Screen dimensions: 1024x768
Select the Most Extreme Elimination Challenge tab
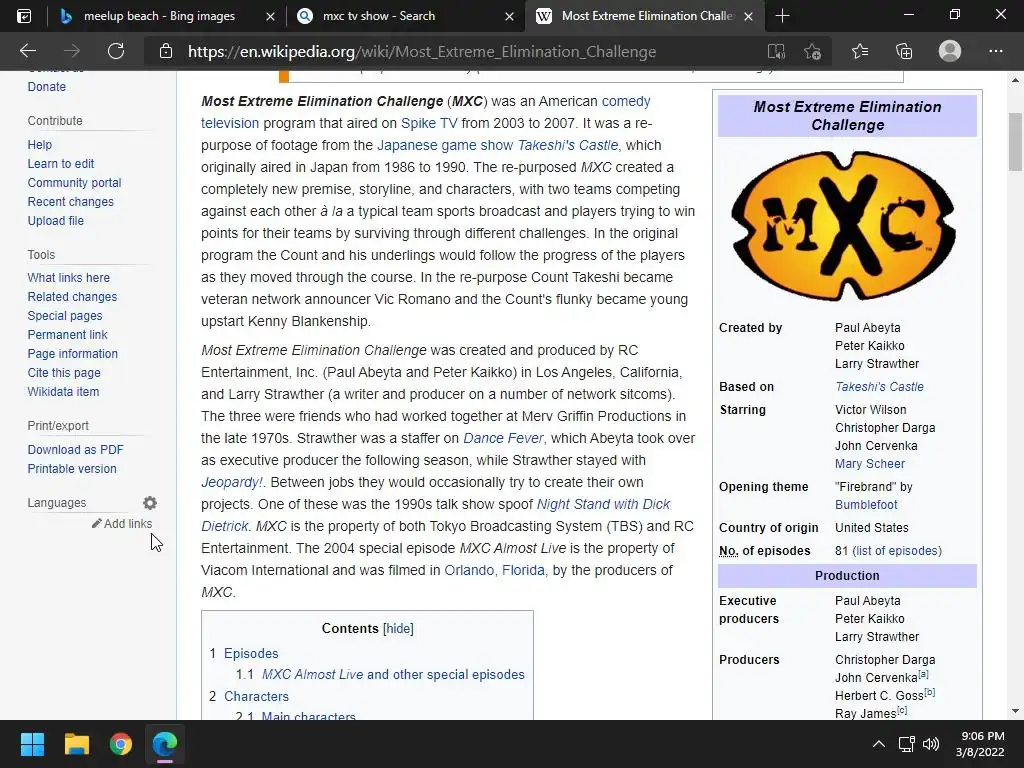pos(643,16)
